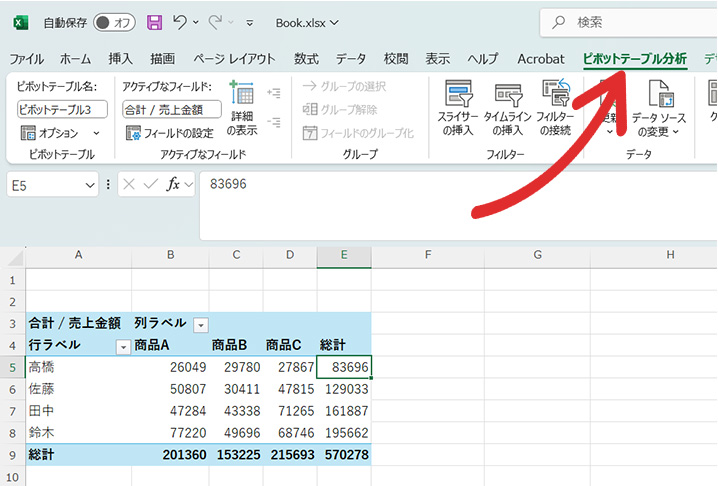Screen dimensions: 718x486
Task: Select column A header
Action: 78,255
